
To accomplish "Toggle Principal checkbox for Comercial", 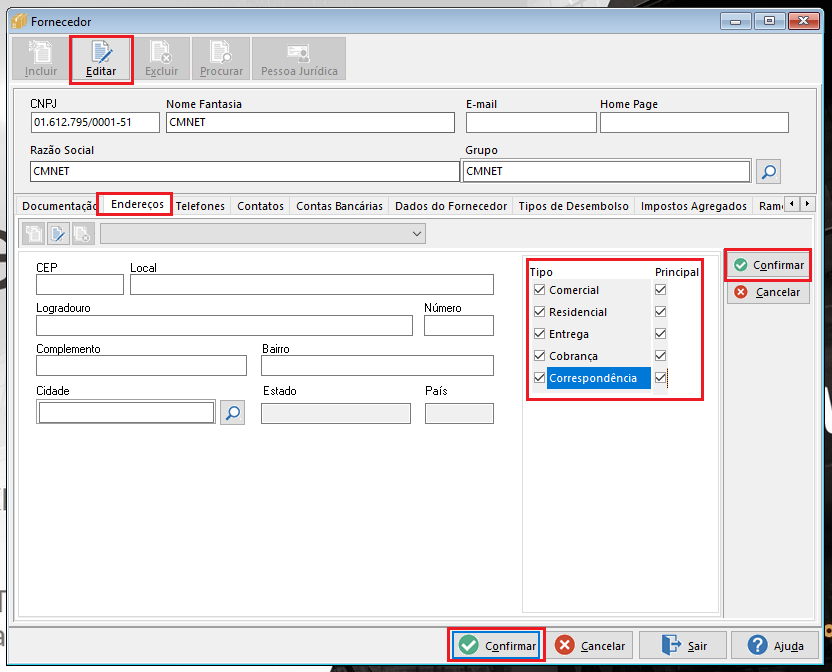I will (x=661, y=290).
